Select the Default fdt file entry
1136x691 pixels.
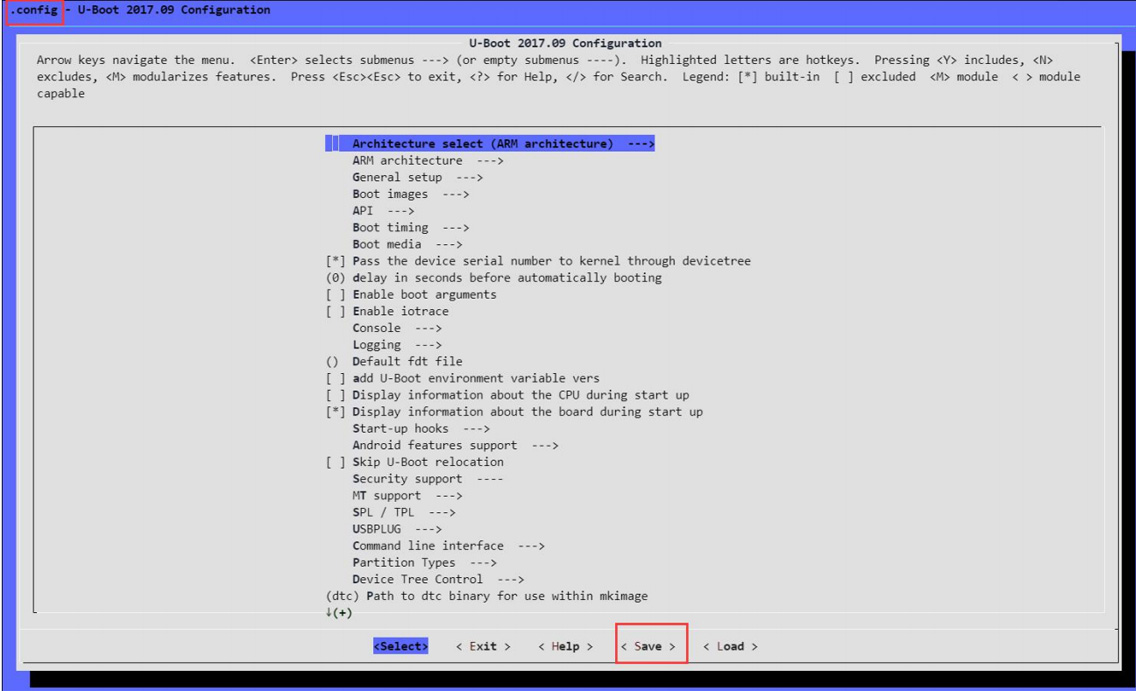[x=393, y=361]
